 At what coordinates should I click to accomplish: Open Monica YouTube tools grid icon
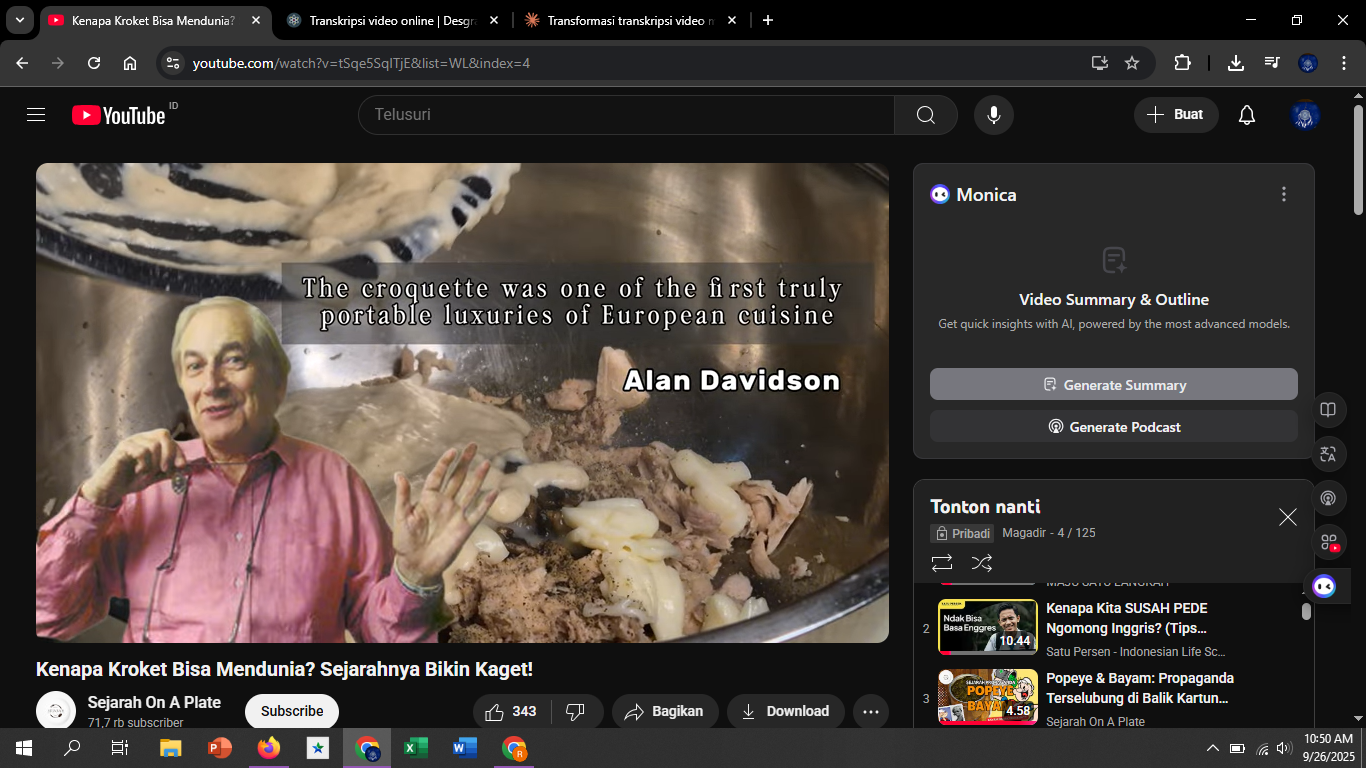pos(1328,543)
